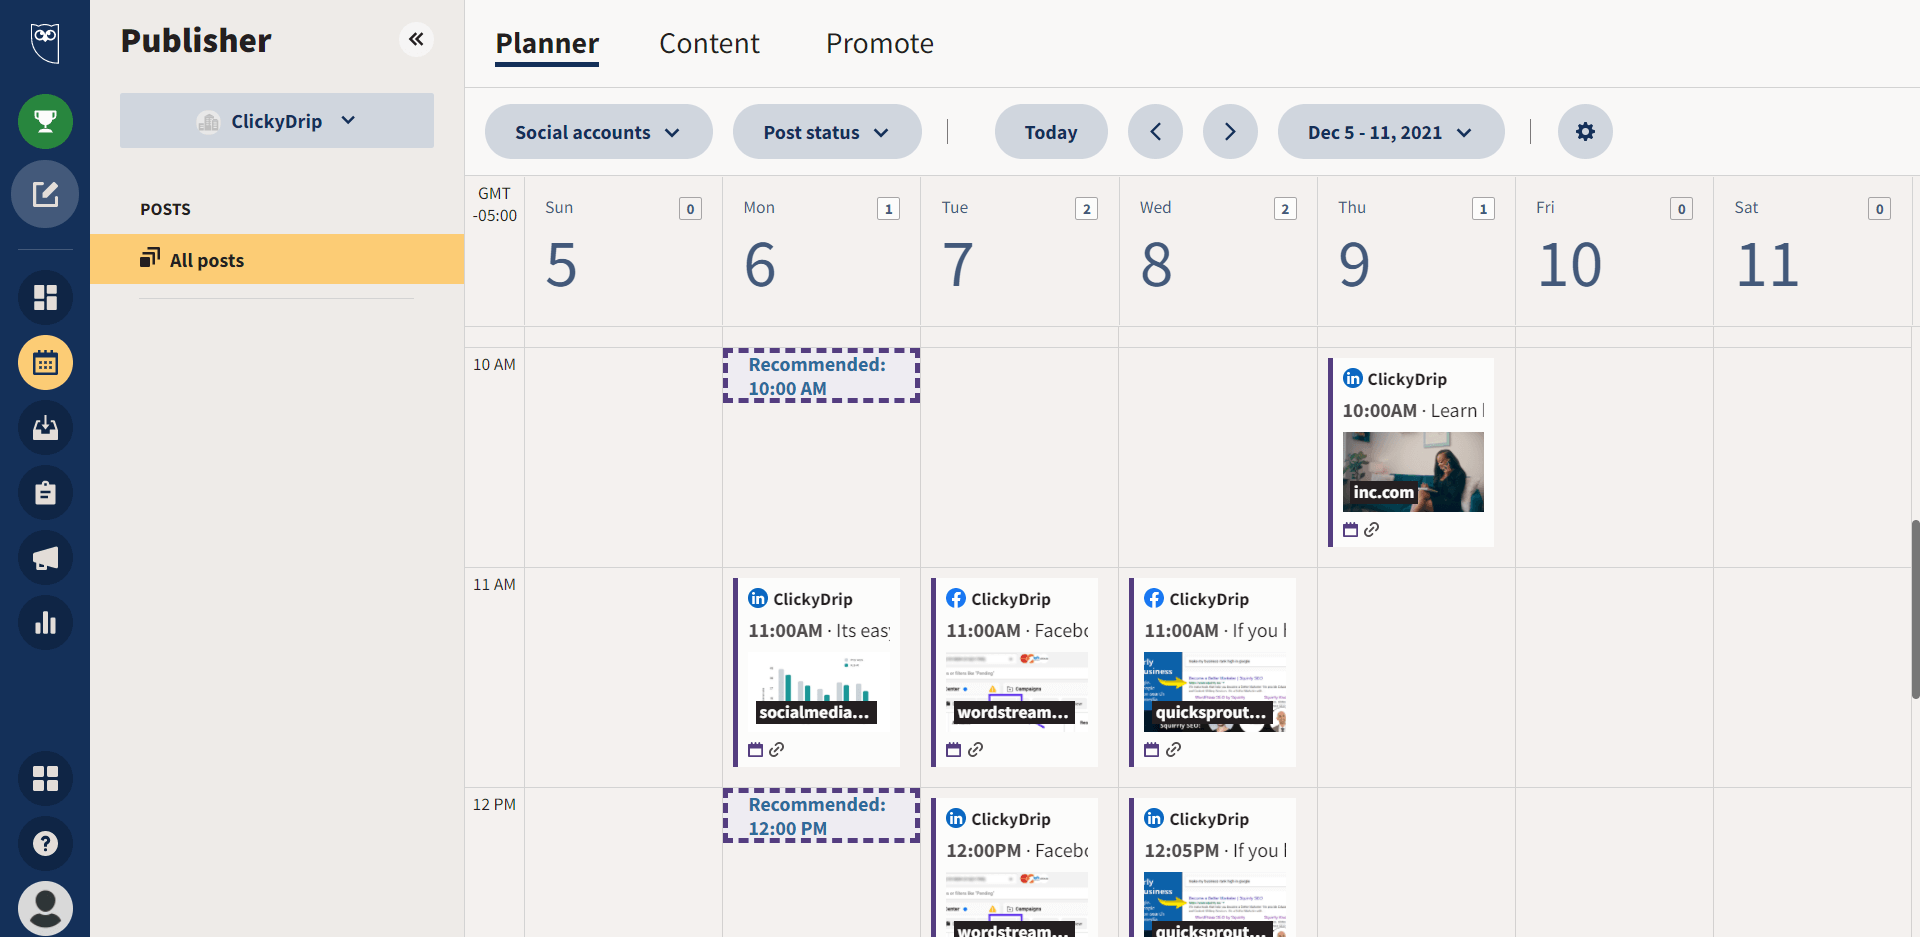This screenshot has width=1920, height=937.
Task: Click the GMT -05:00 timezone label
Action: pos(495,204)
